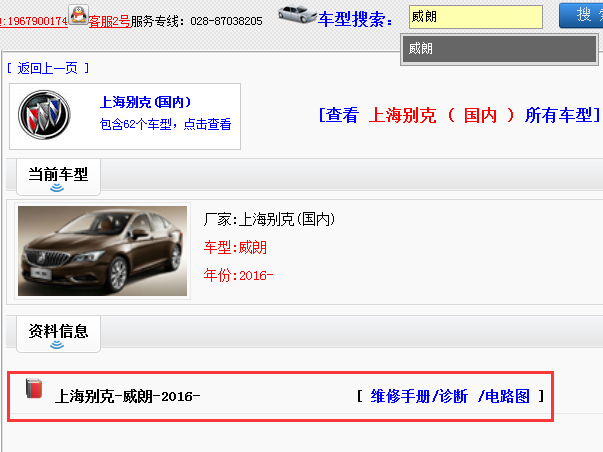Viewport: 603px width, 452px height.
Task: Focus the 车型搜索 input field containing 威朗
Action: coord(476,17)
